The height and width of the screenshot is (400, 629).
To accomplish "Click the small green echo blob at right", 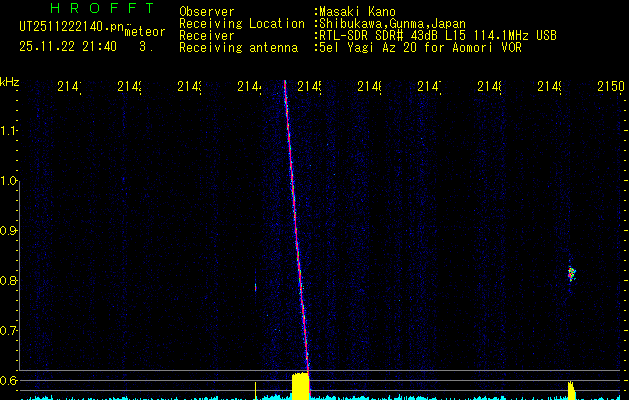I will (x=572, y=272).
